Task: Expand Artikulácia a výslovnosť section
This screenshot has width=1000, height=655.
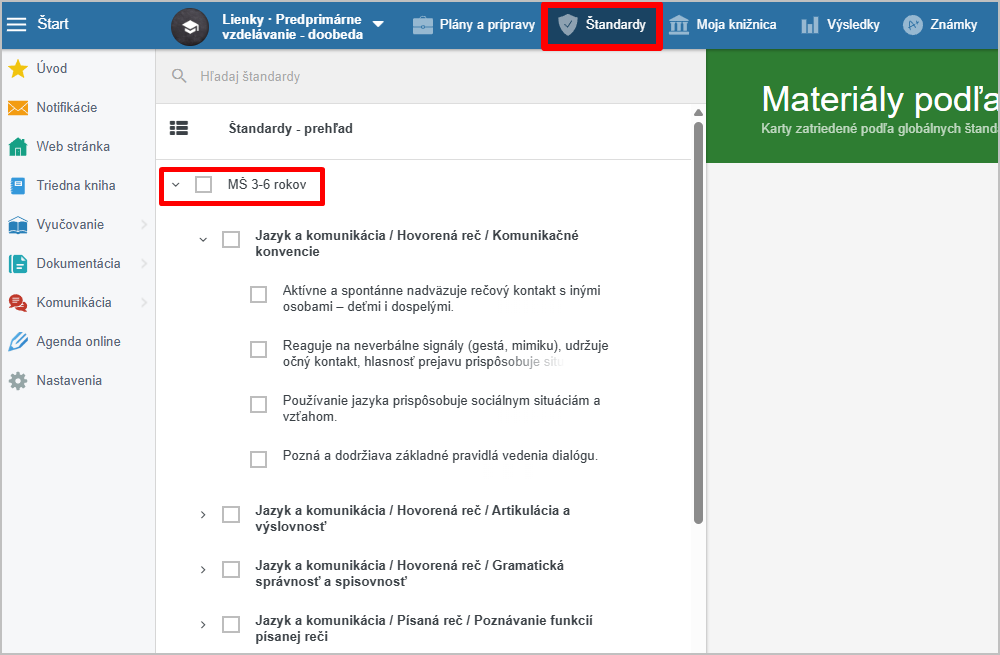Action: [203, 515]
